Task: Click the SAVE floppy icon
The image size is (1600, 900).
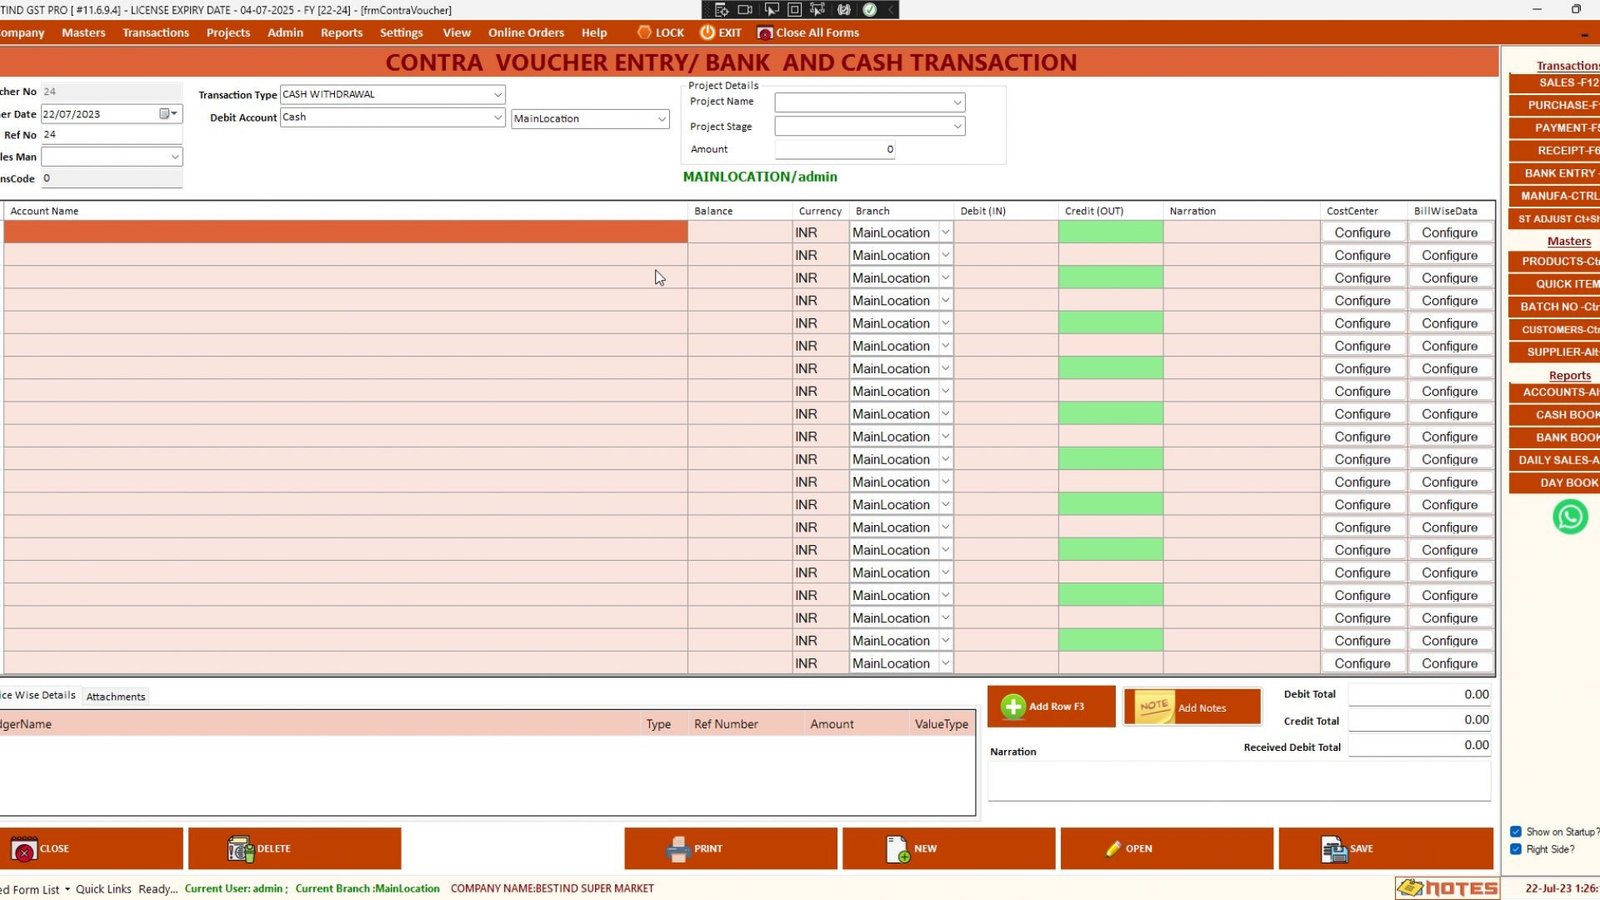Action: pos(1335,848)
